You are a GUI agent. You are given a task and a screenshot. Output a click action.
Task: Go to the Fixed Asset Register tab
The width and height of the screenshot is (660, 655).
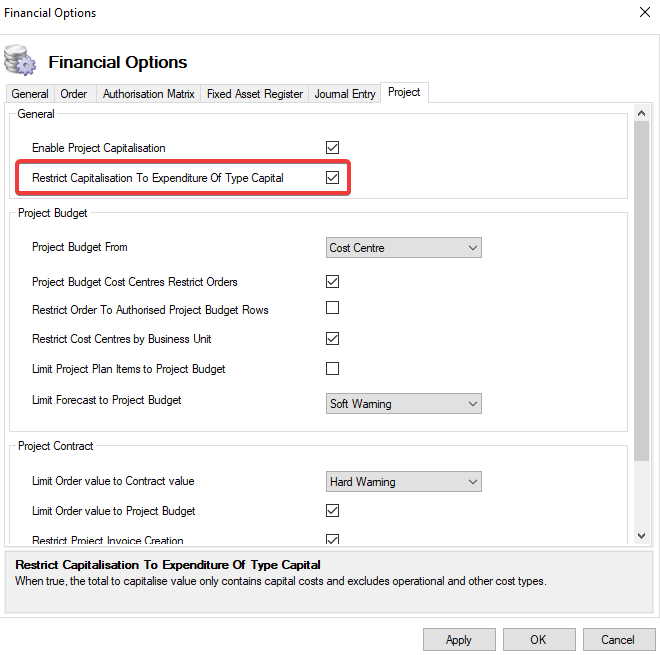[255, 94]
